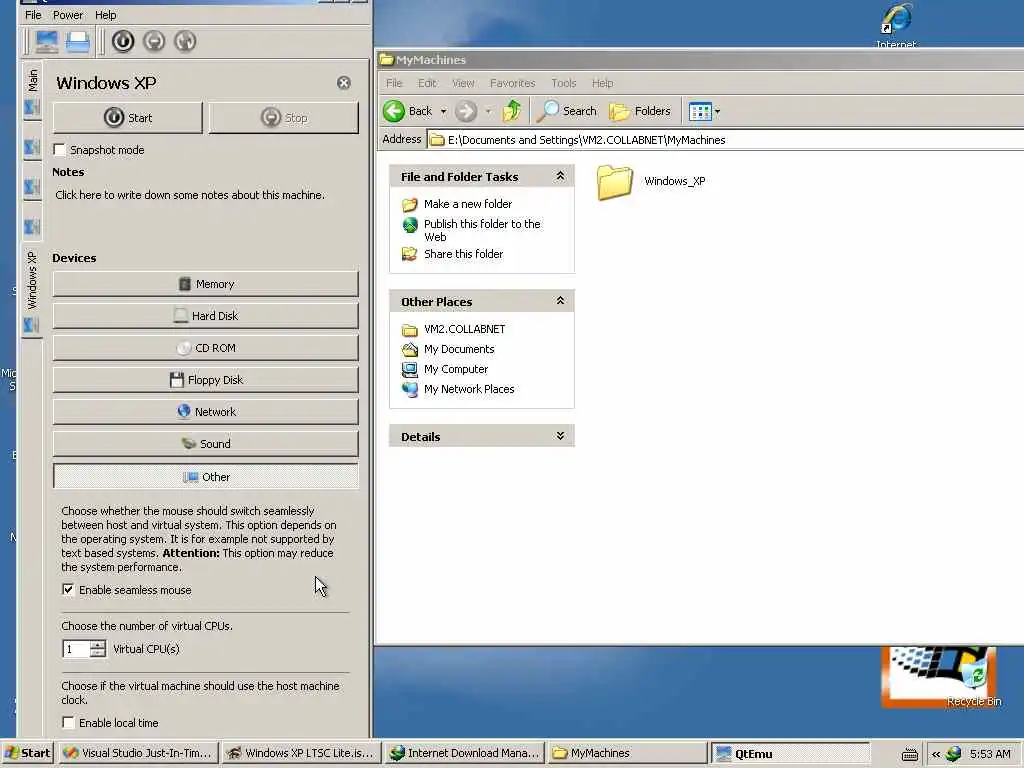This screenshot has width=1024, height=768.
Task: Click the Virtual CPU(s) number field
Action: pos(76,649)
